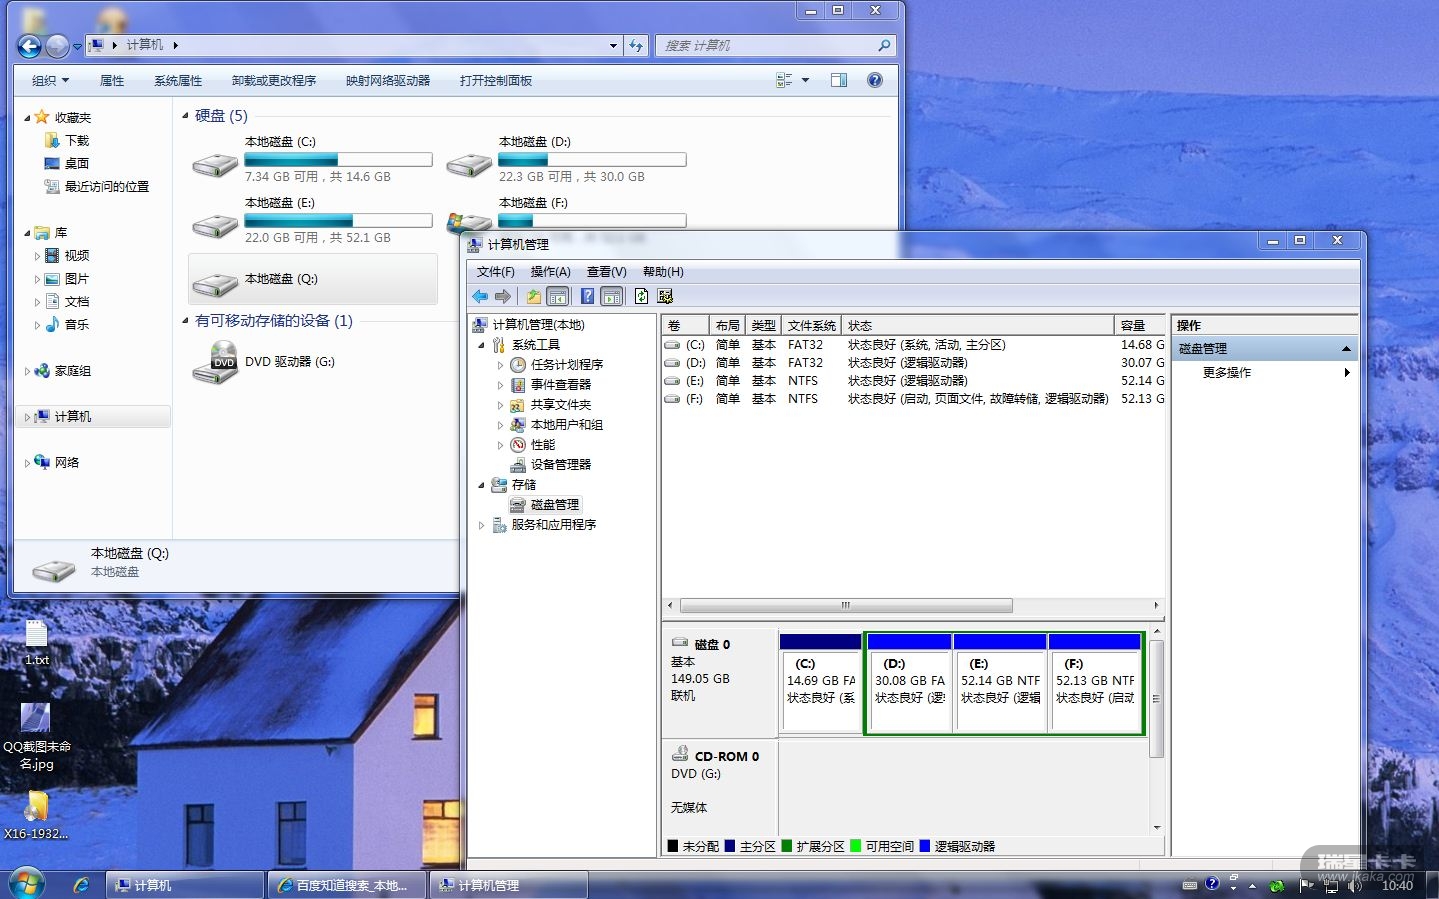
Task: Click the blue Help icon in Computer Management toolbar
Action: (587, 296)
